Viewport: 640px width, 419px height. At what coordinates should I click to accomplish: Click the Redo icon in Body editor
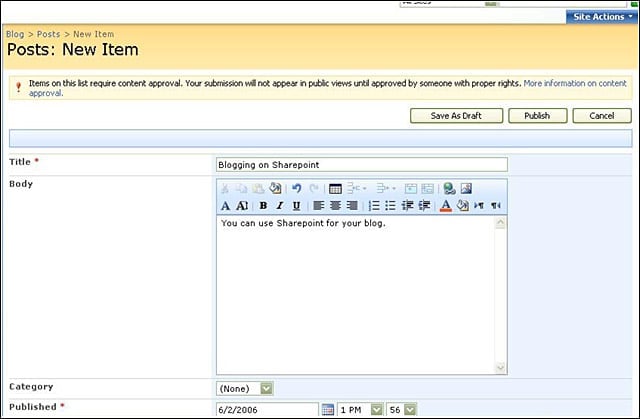pyautogui.click(x=314, y=188)
